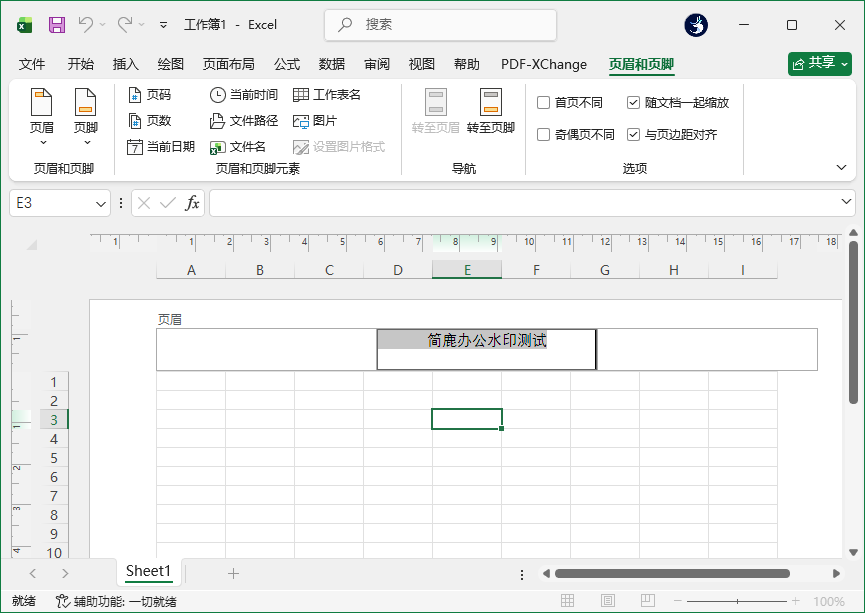865x613 pixels.
Task: Disable scale with document option
Action: 632,101
